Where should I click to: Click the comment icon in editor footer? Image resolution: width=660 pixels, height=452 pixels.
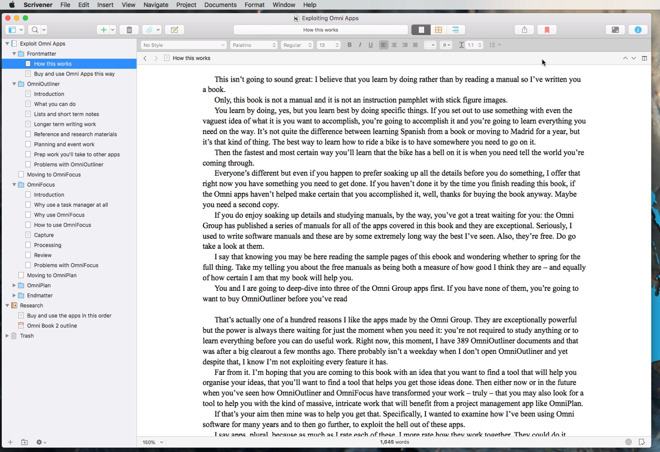tap(641, 442)
